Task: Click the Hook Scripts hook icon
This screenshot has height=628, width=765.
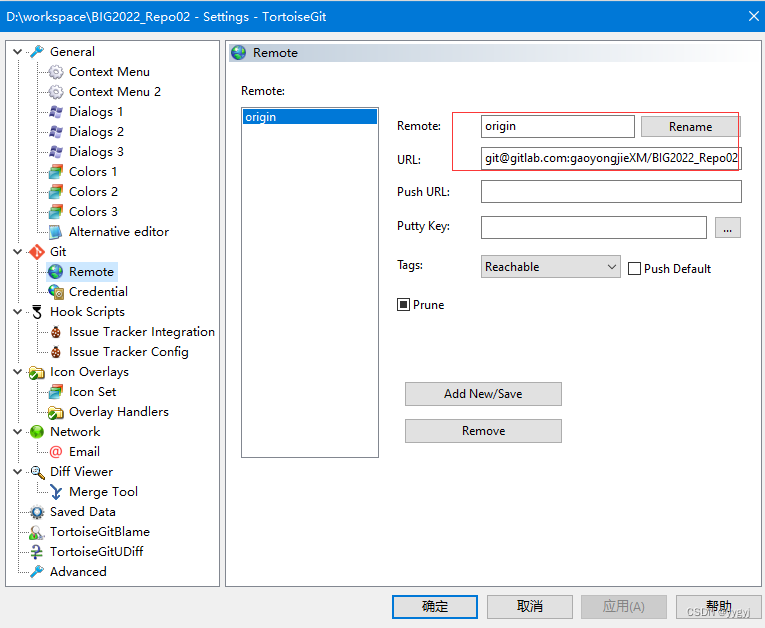Action: coord(37,312)
